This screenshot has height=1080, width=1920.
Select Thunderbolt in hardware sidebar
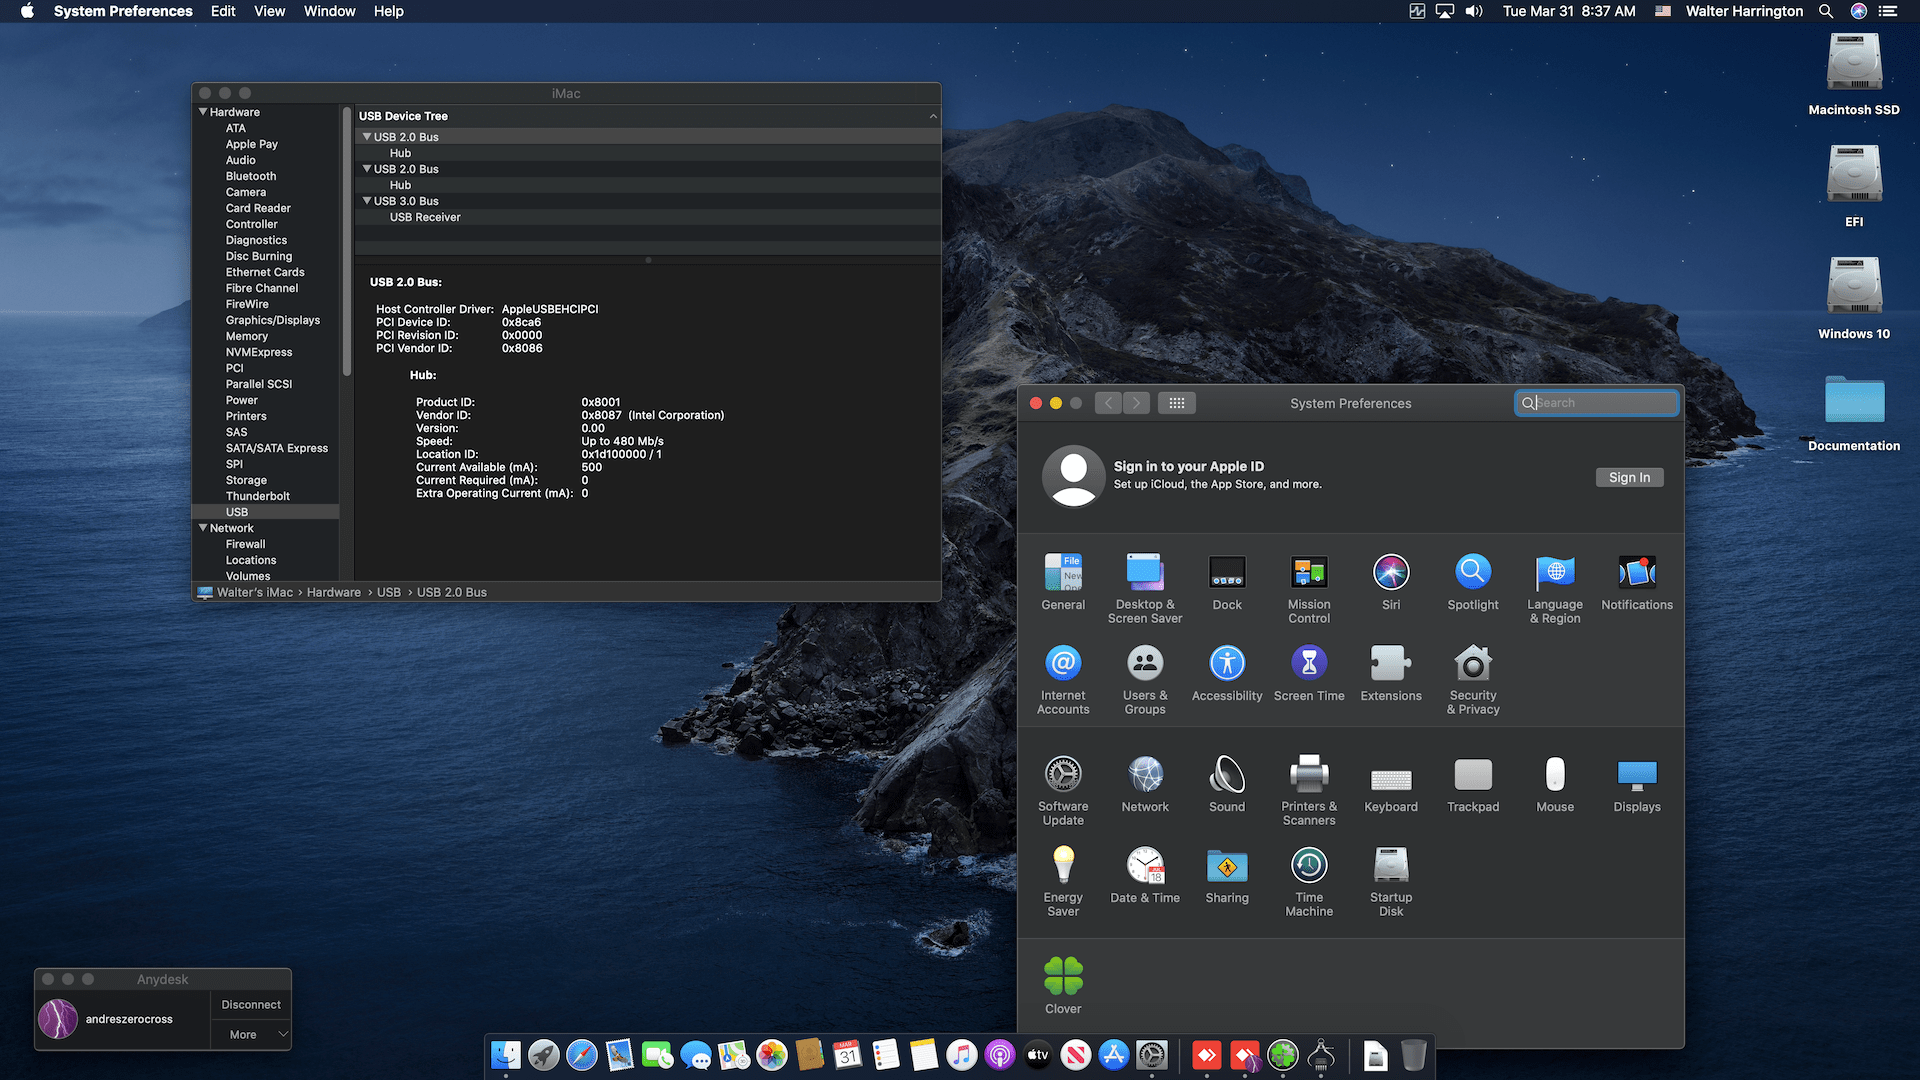click(x=258, y=496)
